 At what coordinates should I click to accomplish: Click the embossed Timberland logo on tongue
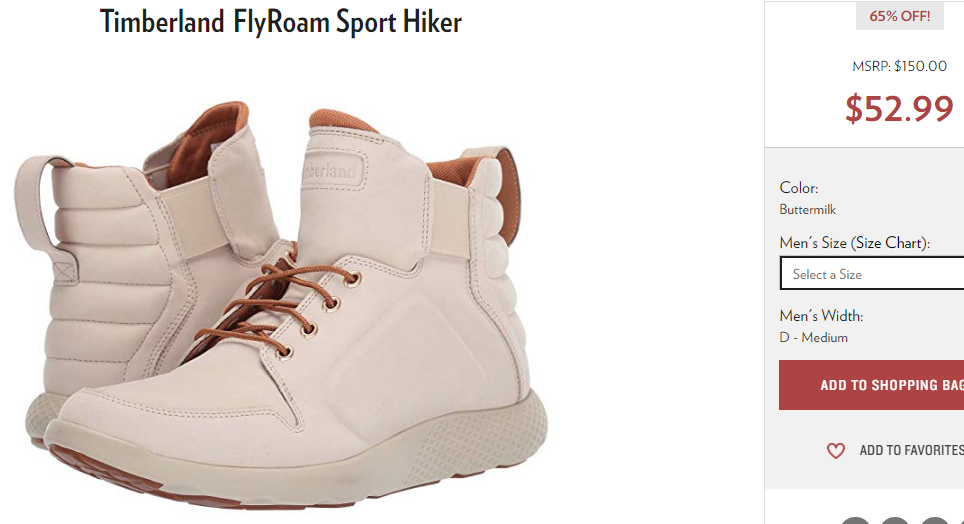point(332,169)
